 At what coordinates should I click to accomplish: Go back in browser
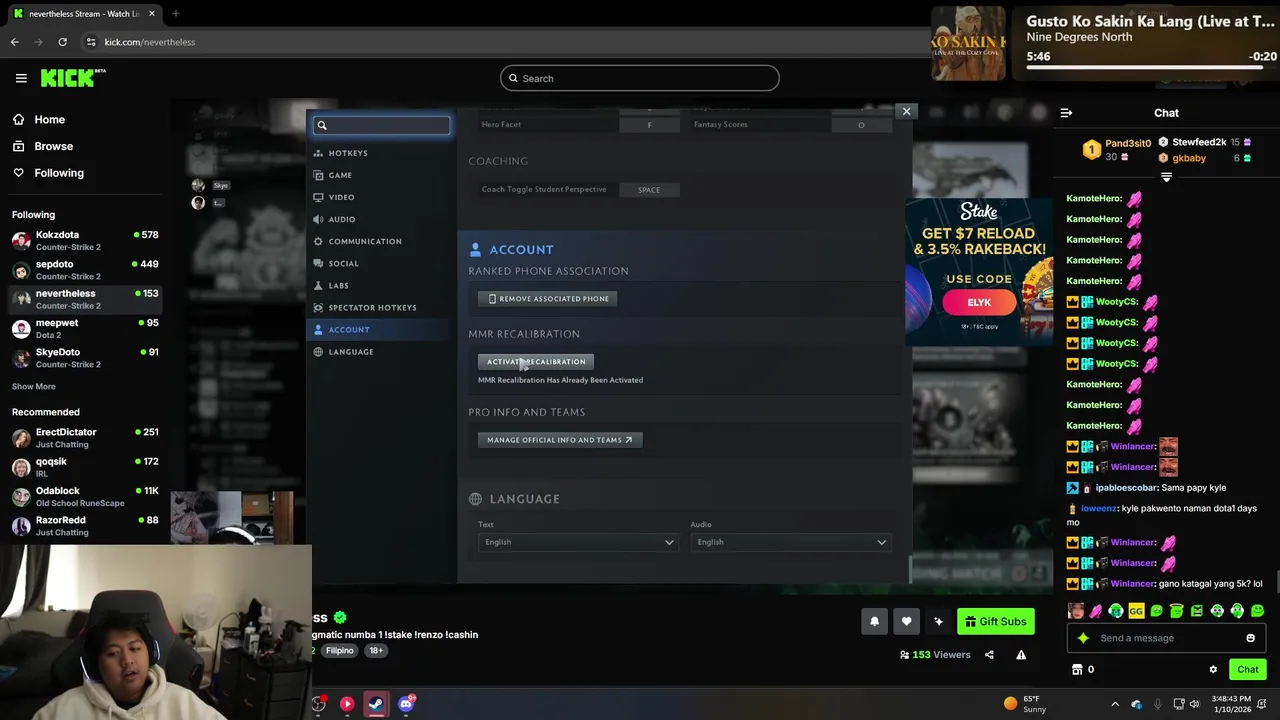[x=15, y=42]
